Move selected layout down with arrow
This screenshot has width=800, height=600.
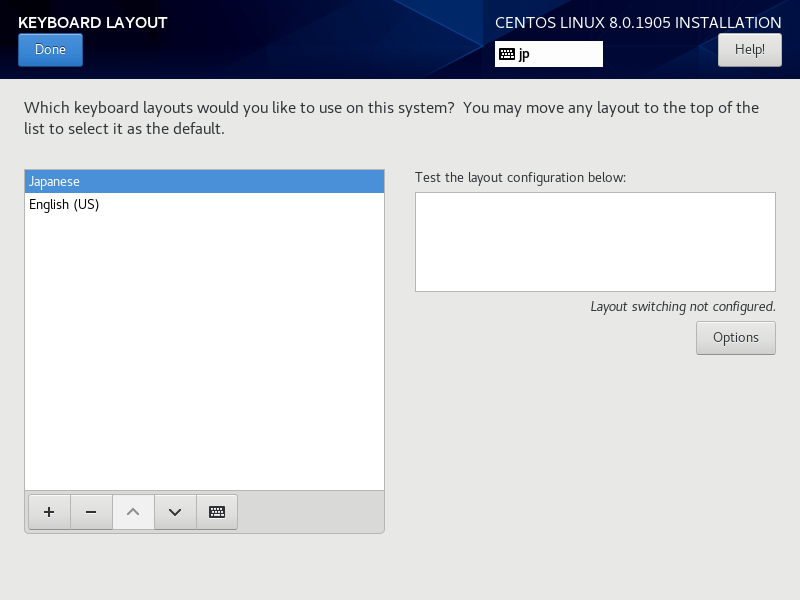click(175, 512)
